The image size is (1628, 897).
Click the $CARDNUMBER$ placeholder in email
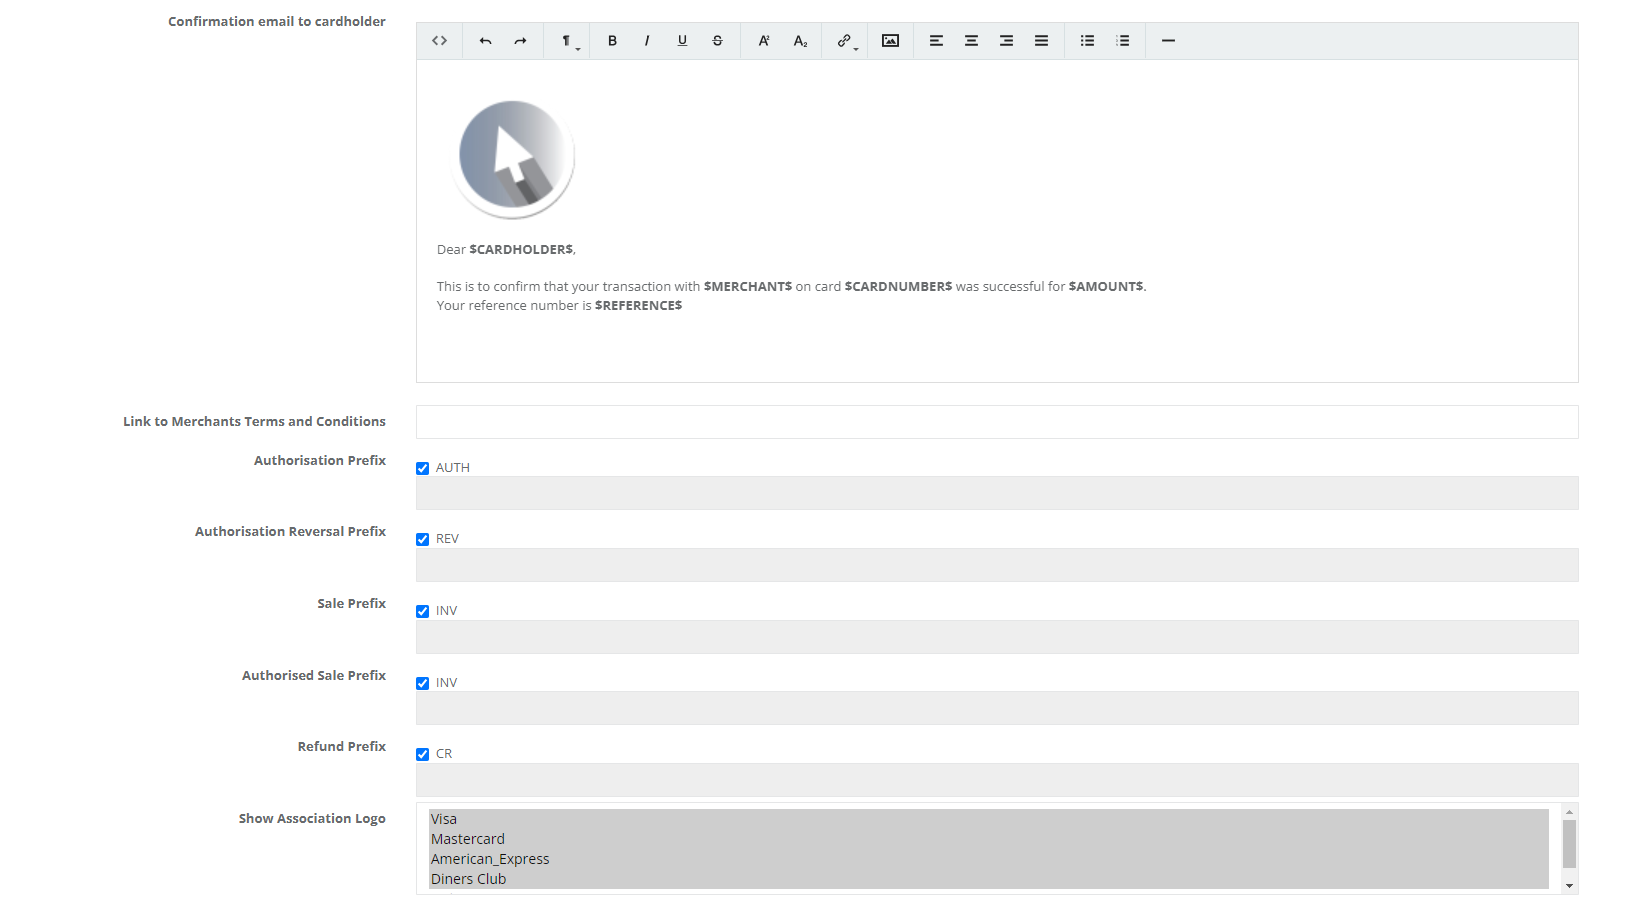pos(898,286)
